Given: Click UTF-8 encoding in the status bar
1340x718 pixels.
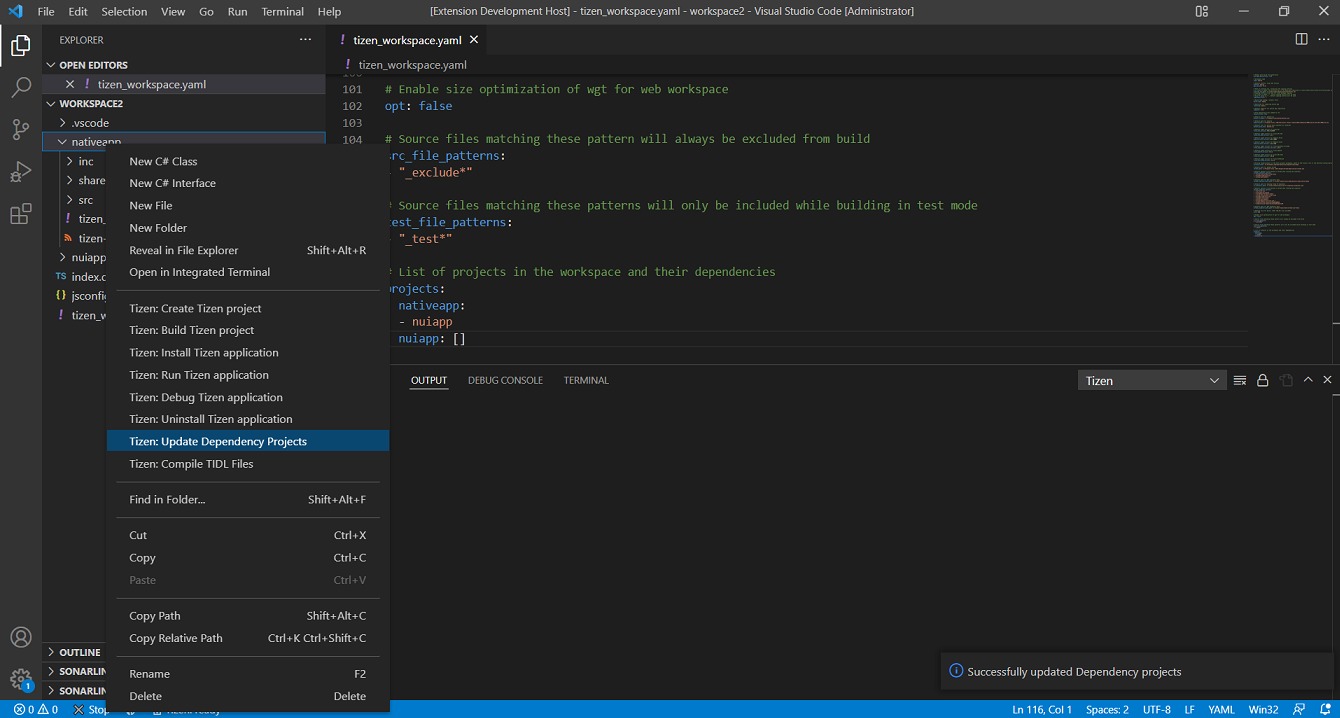Looking at the screenshot, I should [x=1156, y=708].
